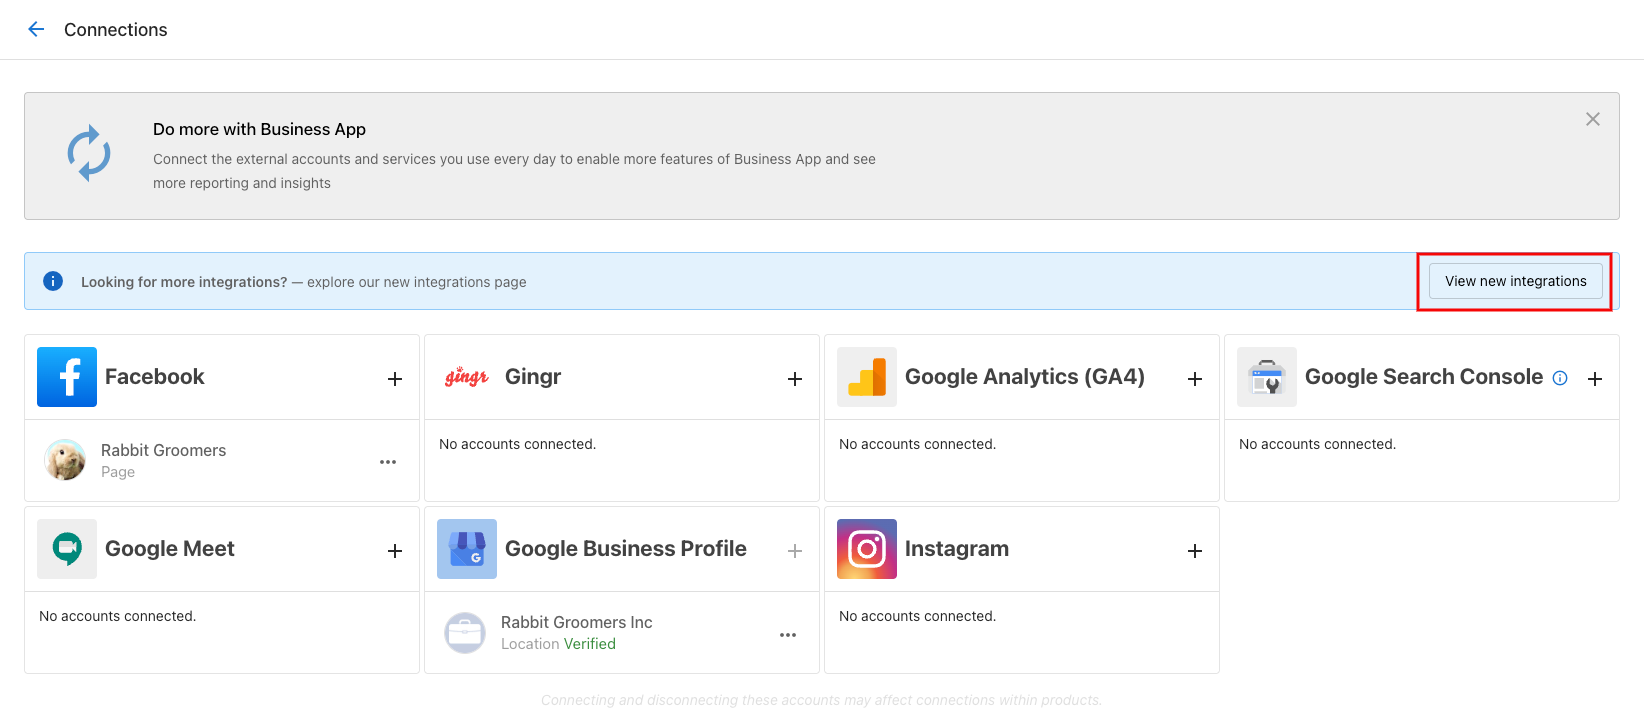Open View new integrations
This screenshot has width=1644, height=720.
pos(1515,281)
